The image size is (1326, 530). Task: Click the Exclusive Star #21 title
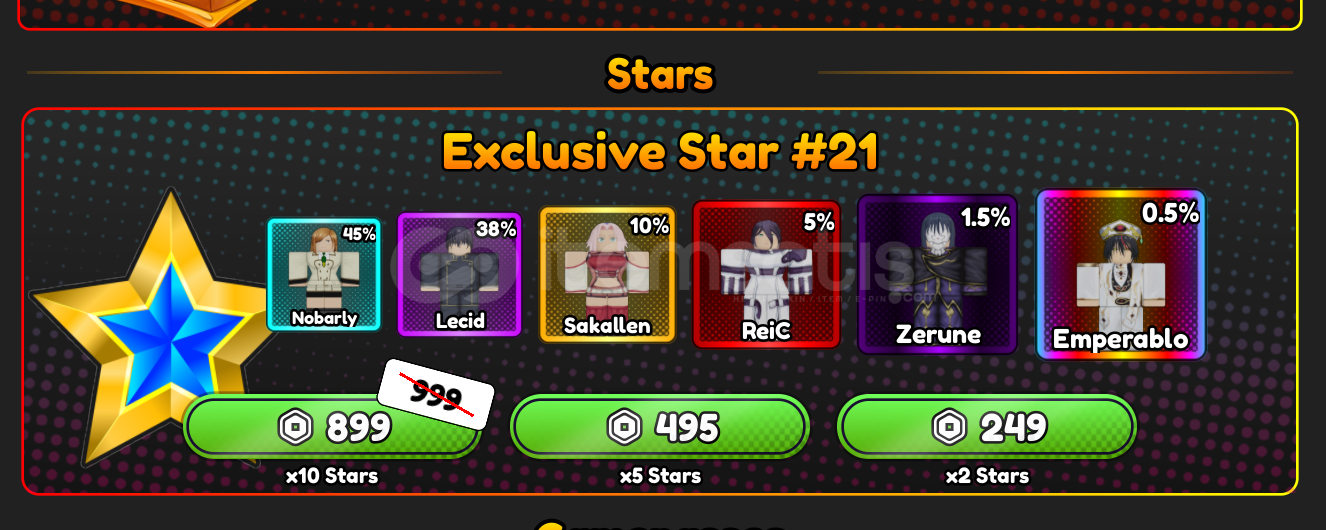click(x=660, y=152)
